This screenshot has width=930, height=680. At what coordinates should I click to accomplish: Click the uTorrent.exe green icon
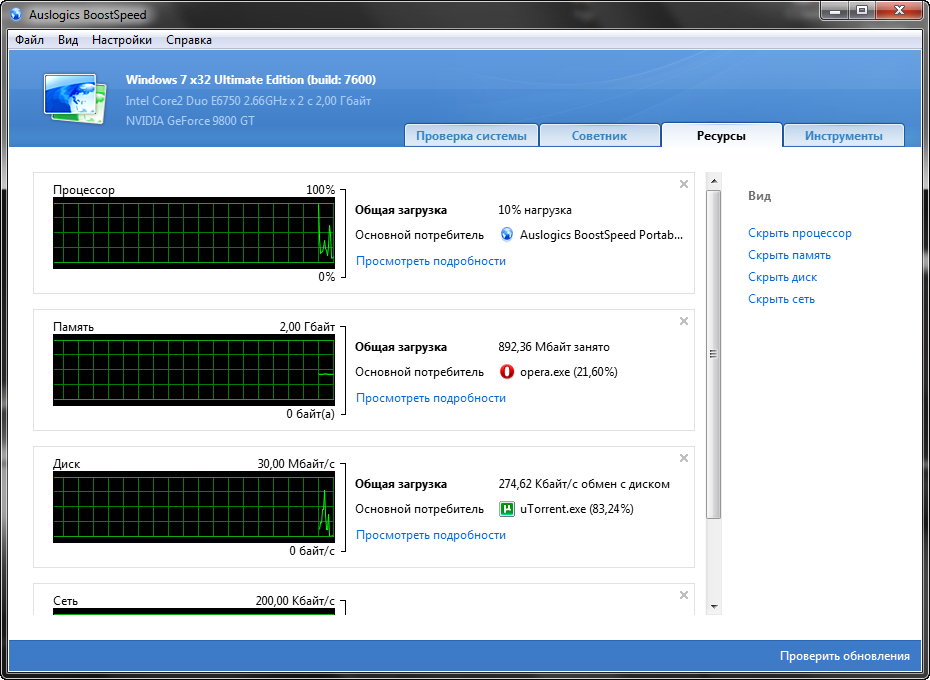(507, 509)
